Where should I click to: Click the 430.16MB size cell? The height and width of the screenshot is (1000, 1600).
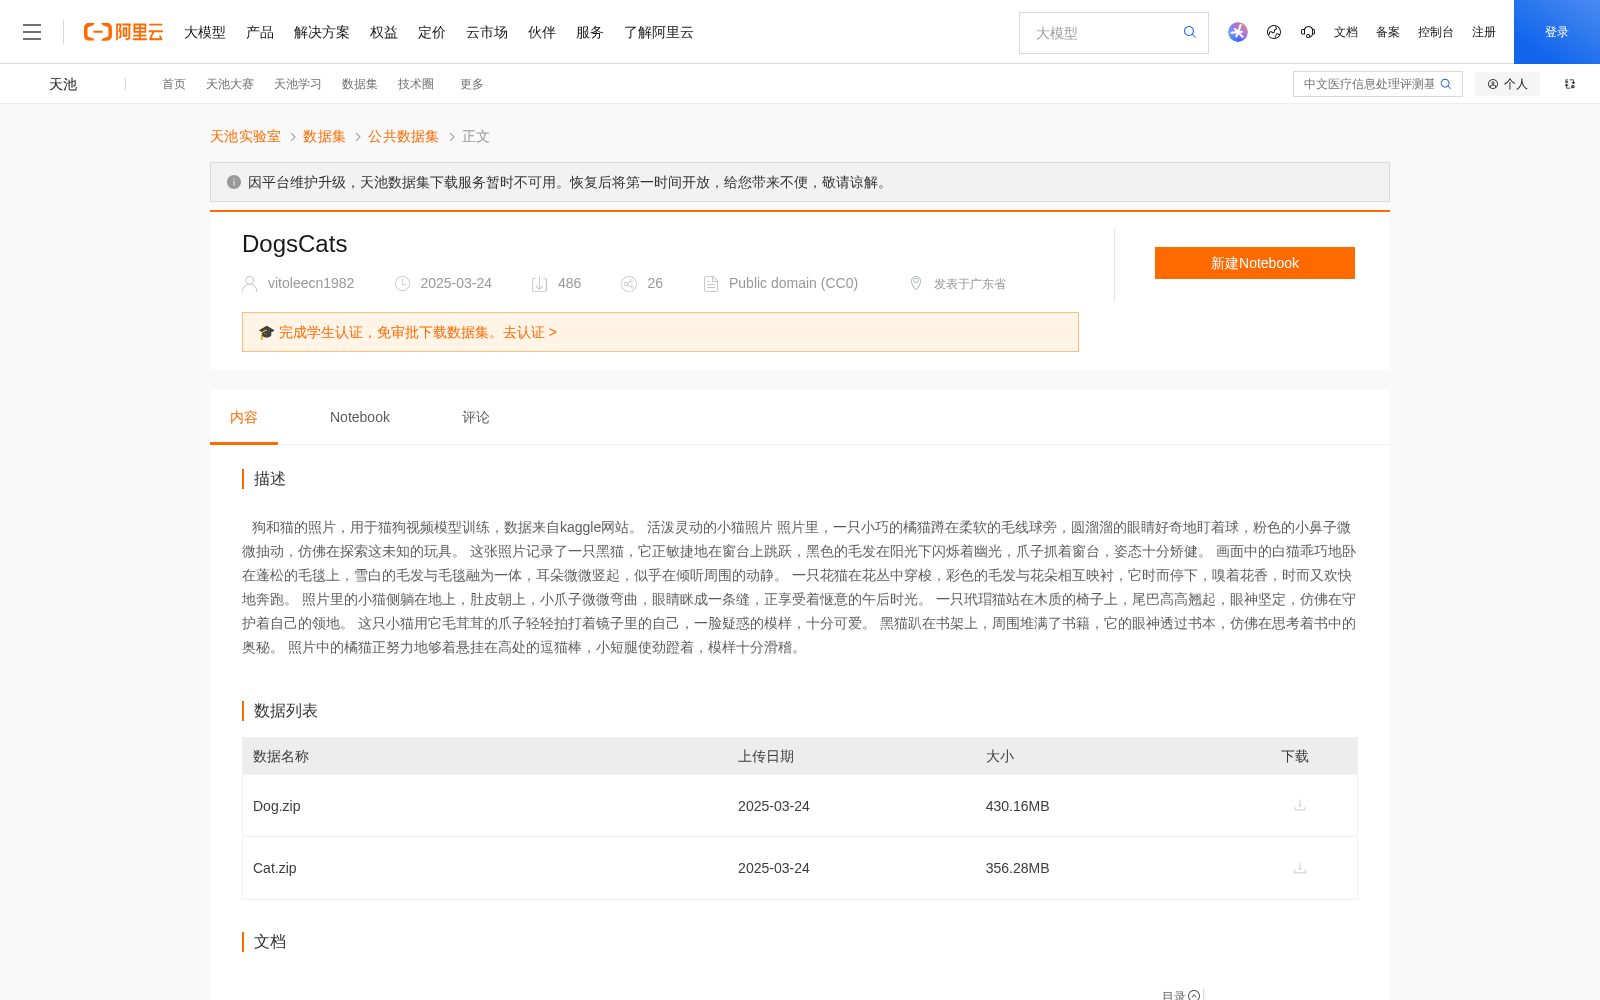pos(1017,806)
